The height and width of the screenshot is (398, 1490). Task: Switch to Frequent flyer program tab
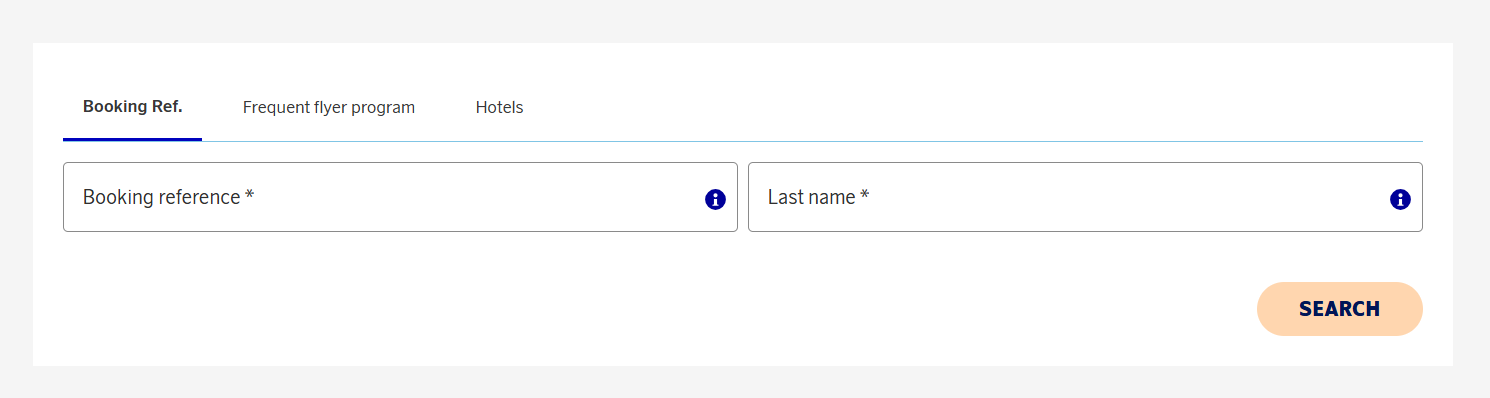click(x=329, y=107)
